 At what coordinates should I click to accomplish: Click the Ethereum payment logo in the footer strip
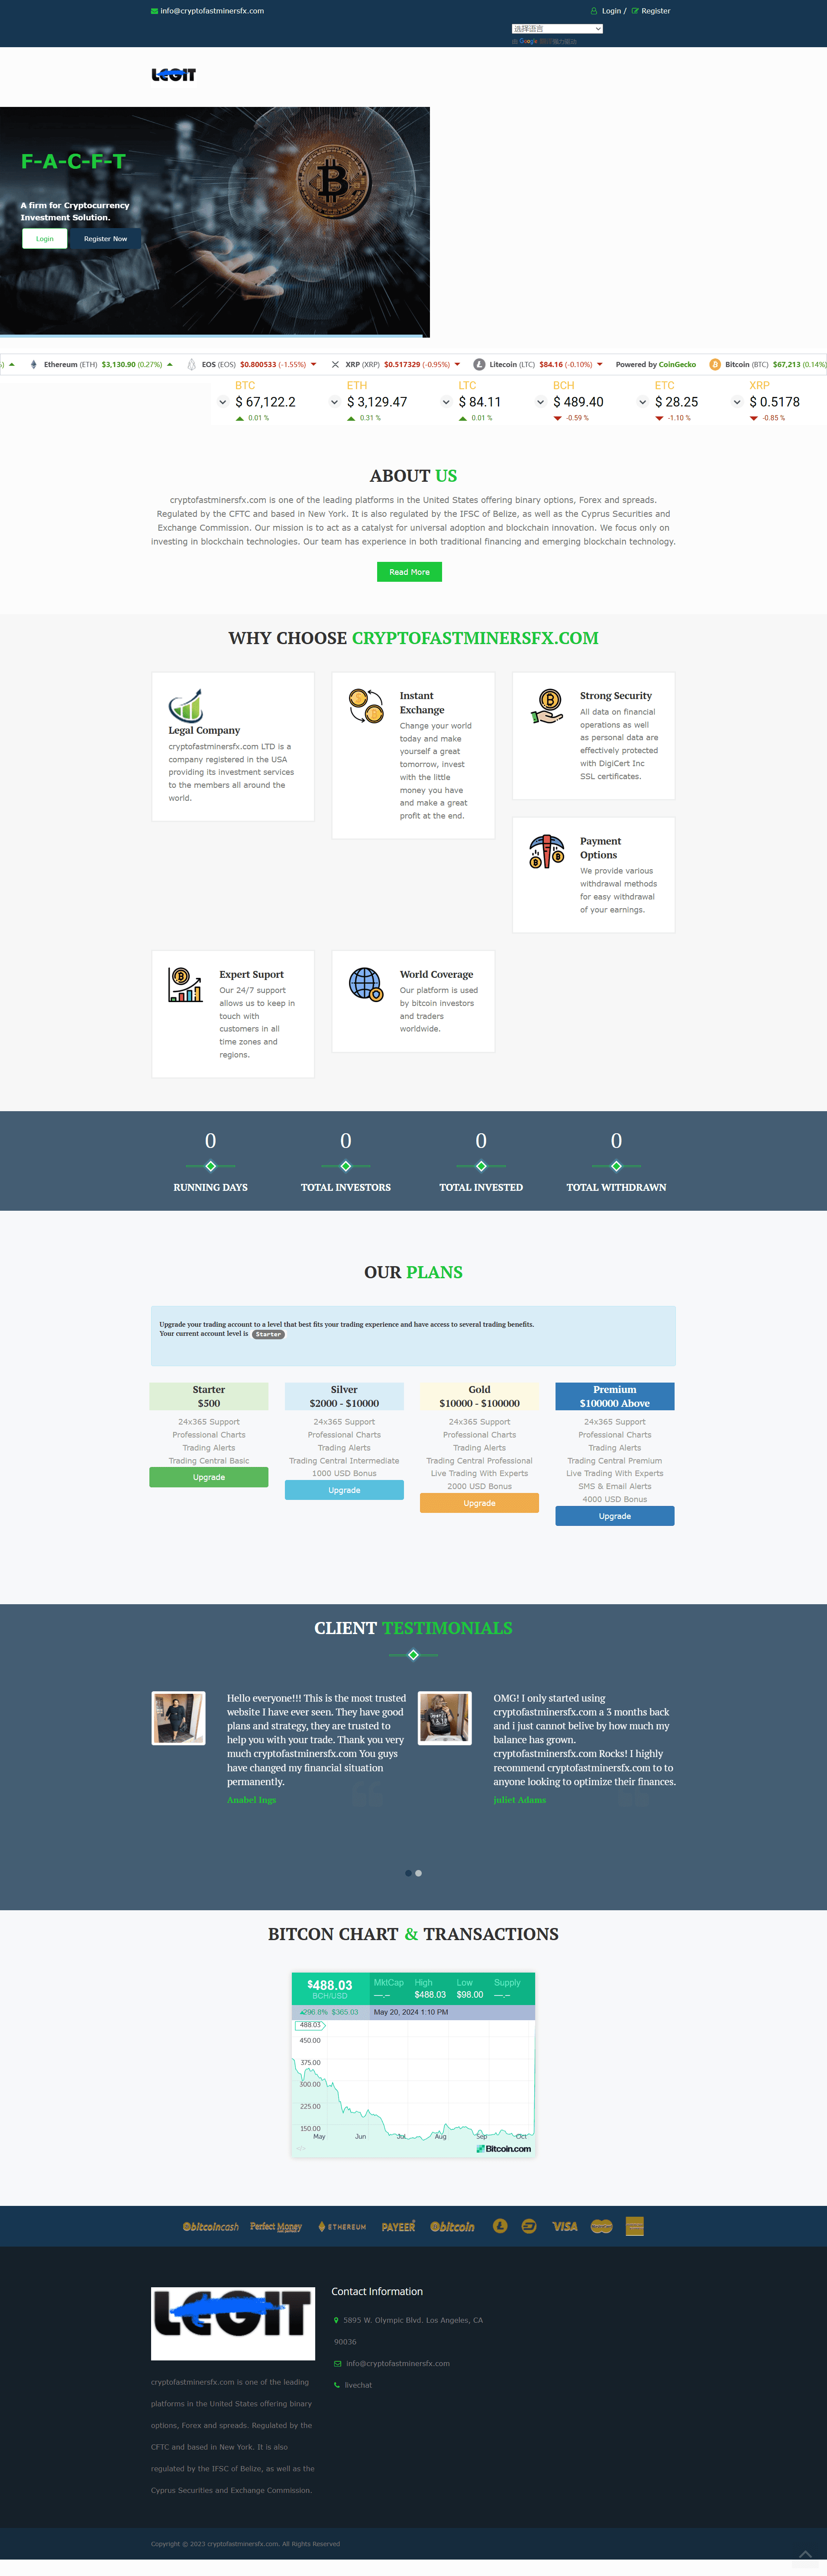[x=342, y=2227]
